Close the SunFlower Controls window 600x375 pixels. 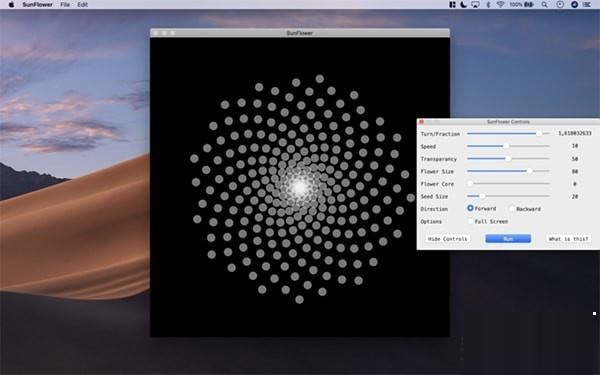[x=422, y=122]
